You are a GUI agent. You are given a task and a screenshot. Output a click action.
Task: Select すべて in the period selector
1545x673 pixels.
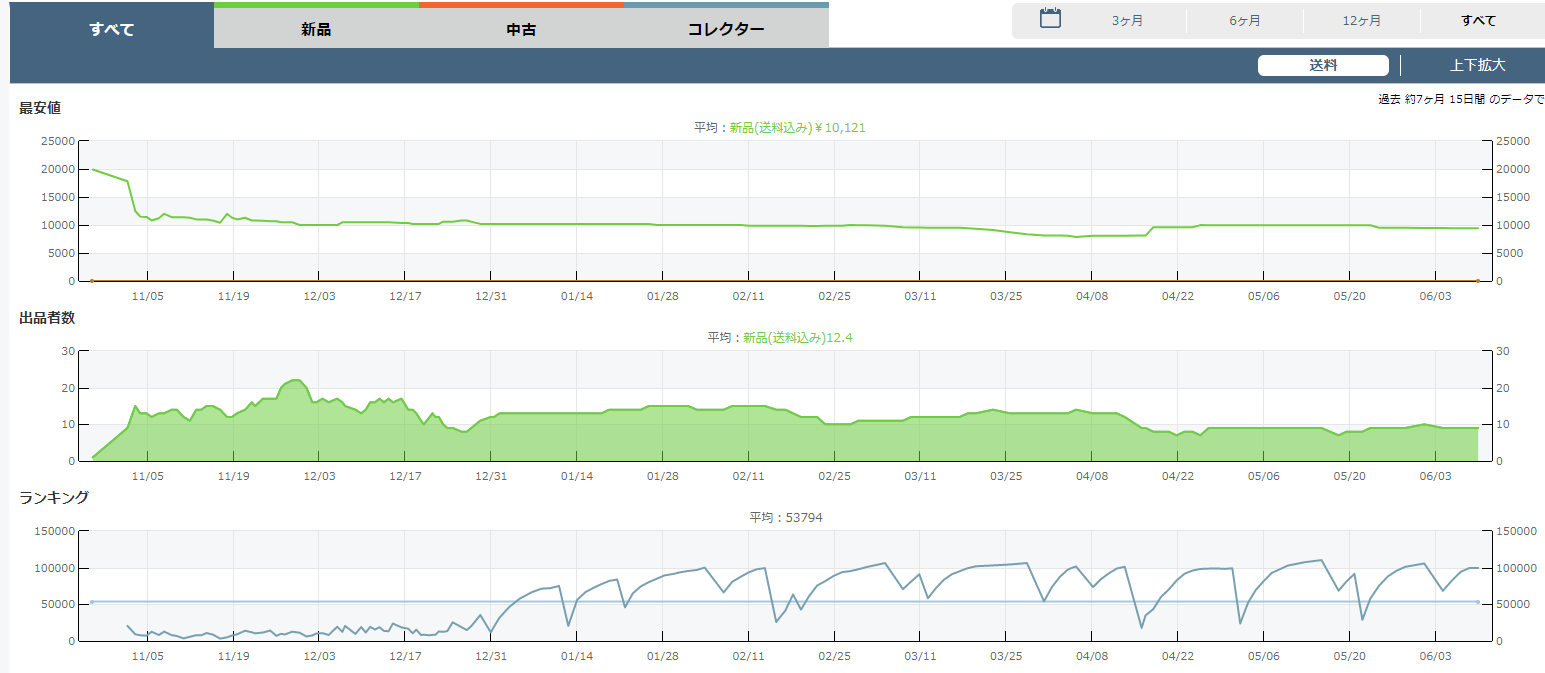(1478, 21)
